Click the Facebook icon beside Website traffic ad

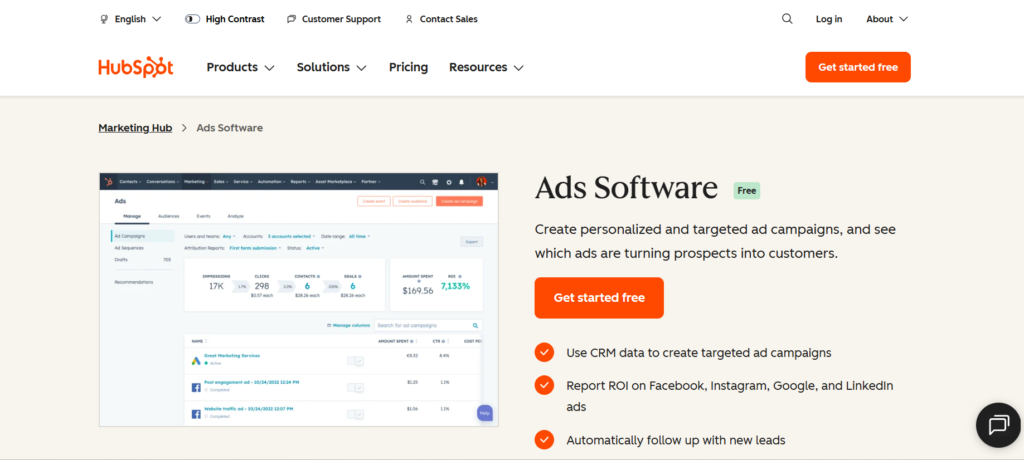pyautogui.click(x=196, y=414)
